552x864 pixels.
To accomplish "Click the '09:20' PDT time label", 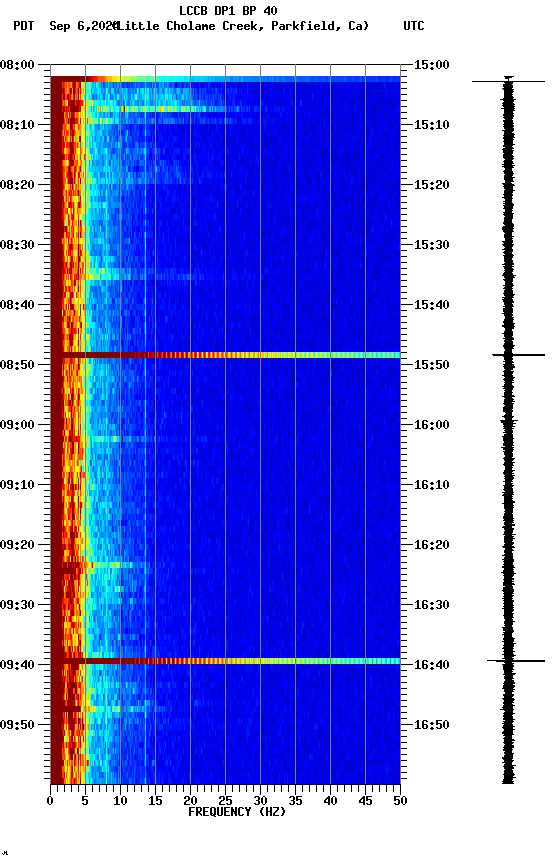I will [17, 545].
